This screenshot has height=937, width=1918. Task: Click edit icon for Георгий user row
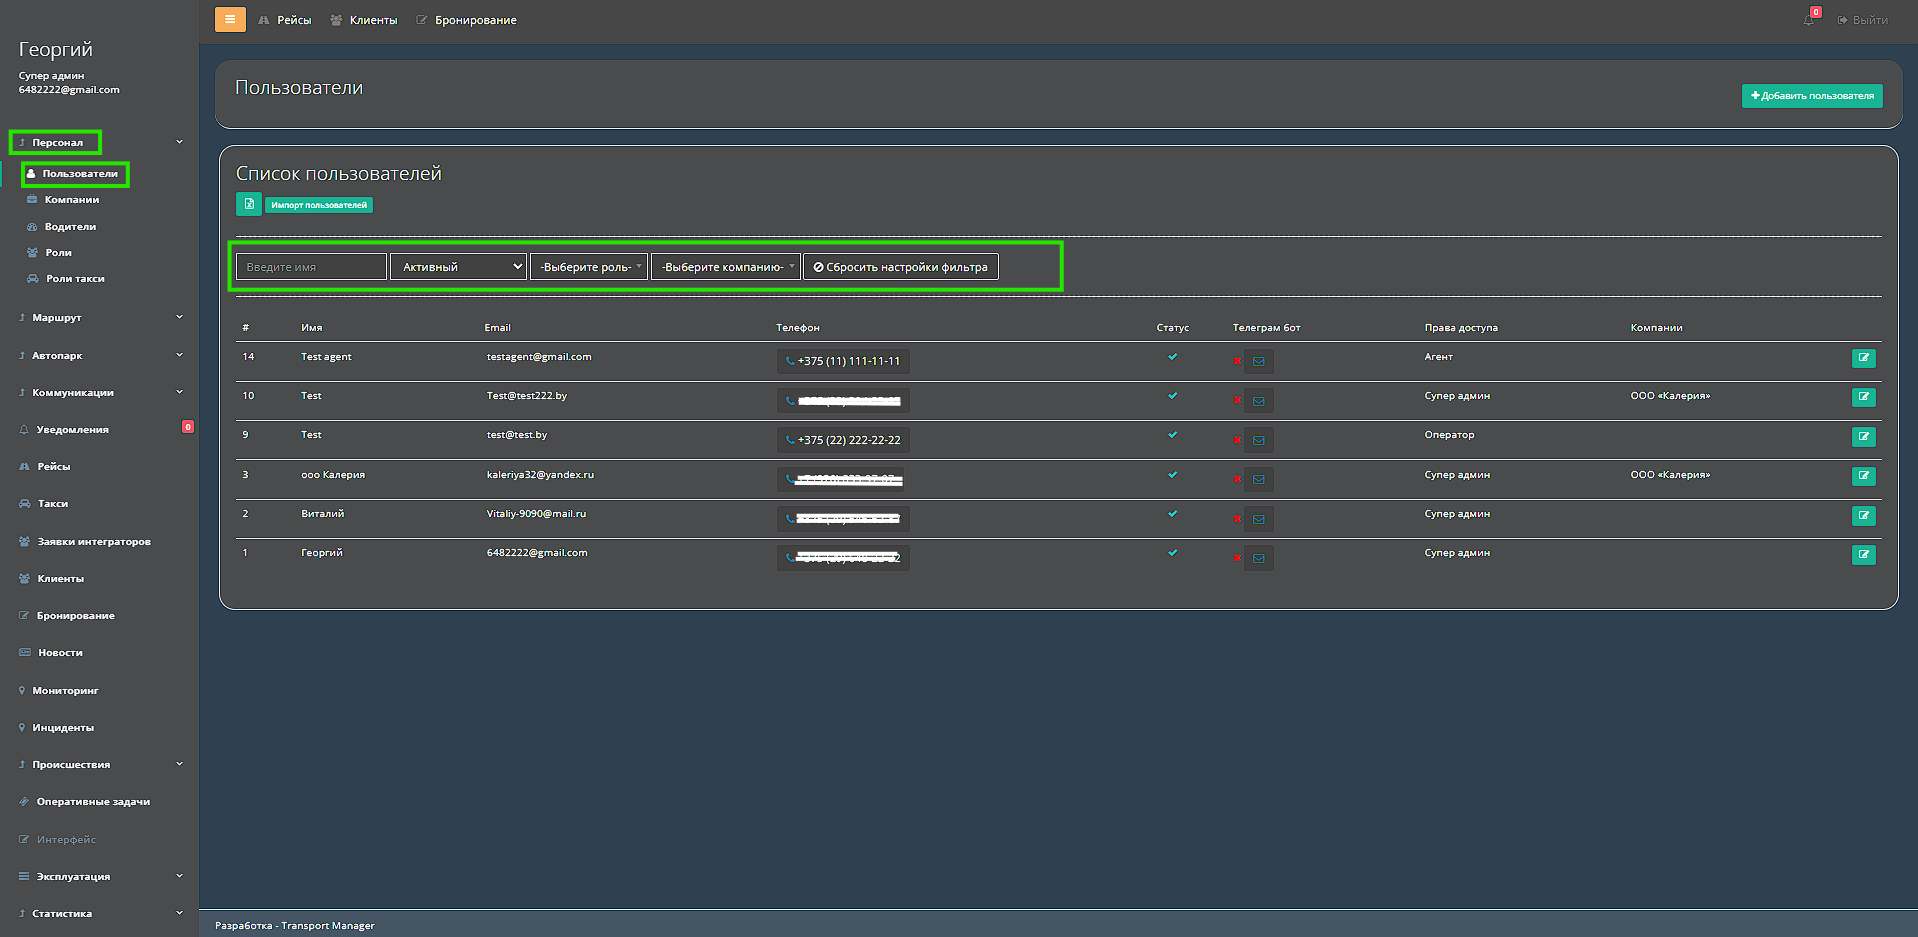coord(1863,555)
